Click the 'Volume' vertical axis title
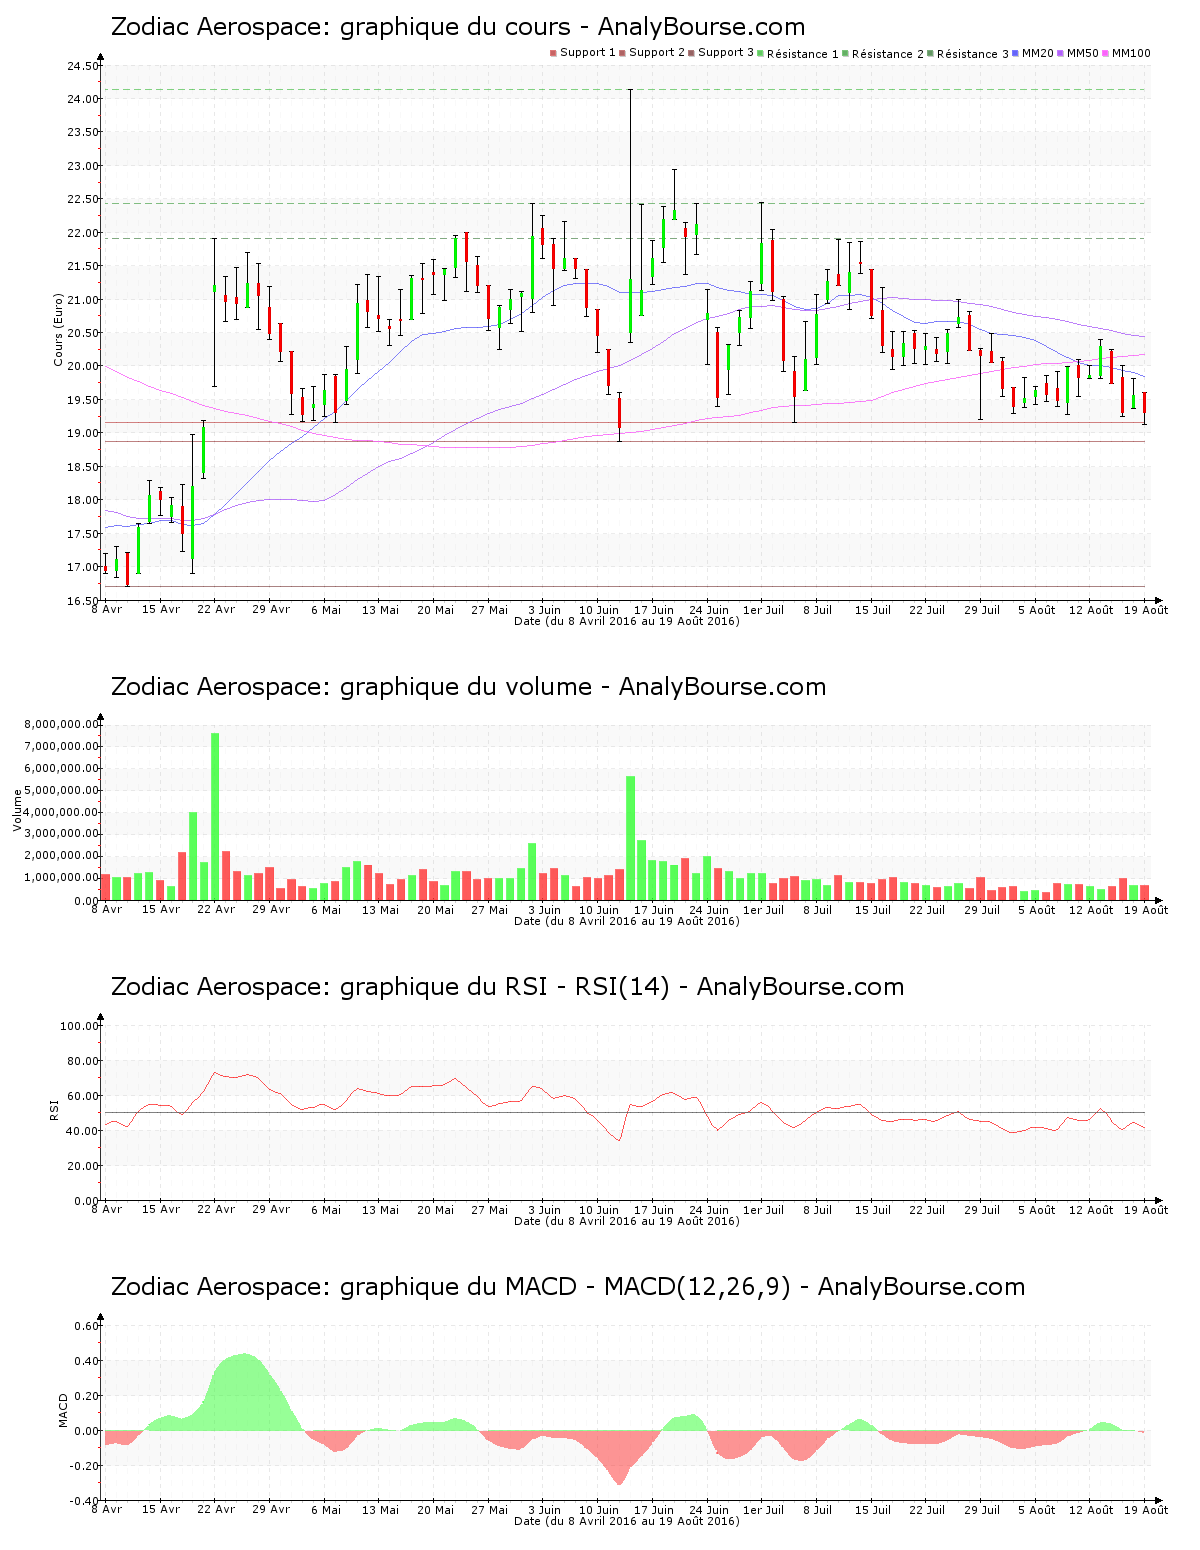Viewport: 1200px width, 1550px height. [17, 810]
